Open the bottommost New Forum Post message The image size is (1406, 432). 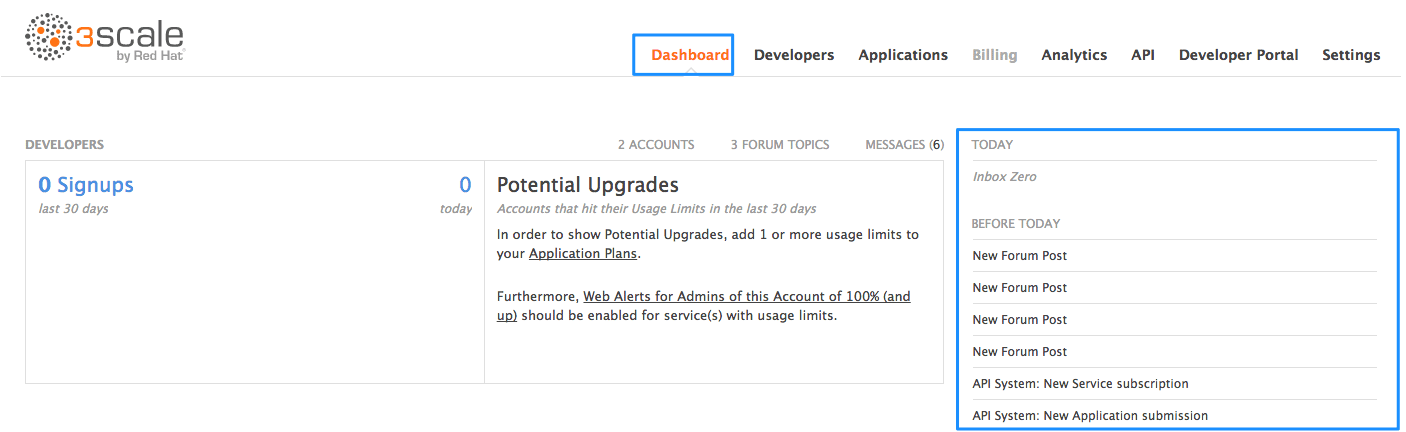1019,352
